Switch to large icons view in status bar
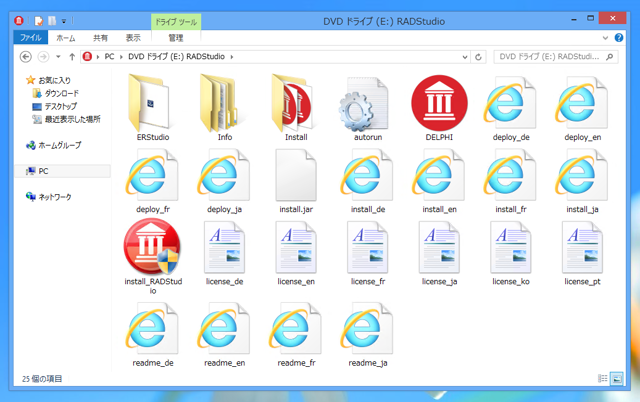Viewport: 640px width, 402px height. [617, 379]
